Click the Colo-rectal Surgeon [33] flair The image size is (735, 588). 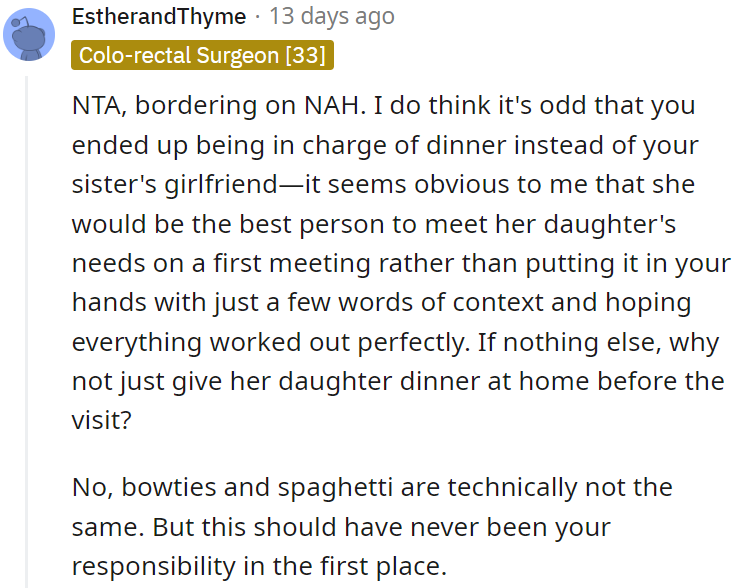click(202, 55)
